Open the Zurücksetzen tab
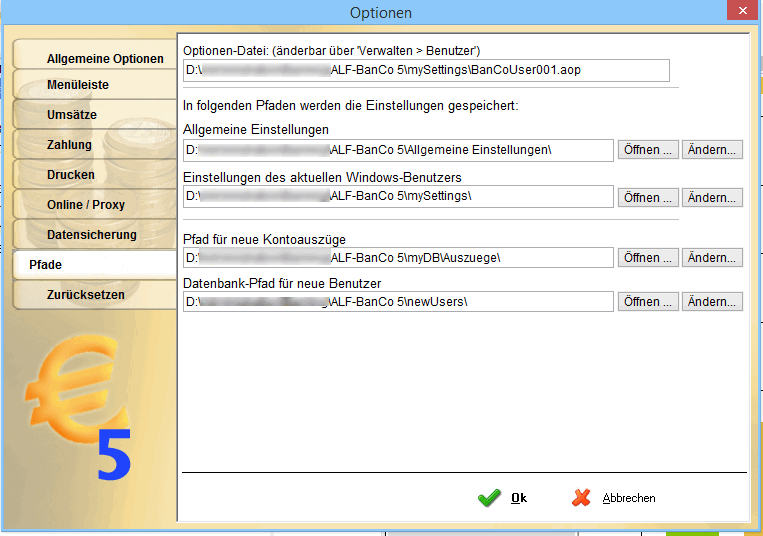Image resolution: width=763 pixels, height=536 pixels. pyautogui.click(x=95, y=295)
